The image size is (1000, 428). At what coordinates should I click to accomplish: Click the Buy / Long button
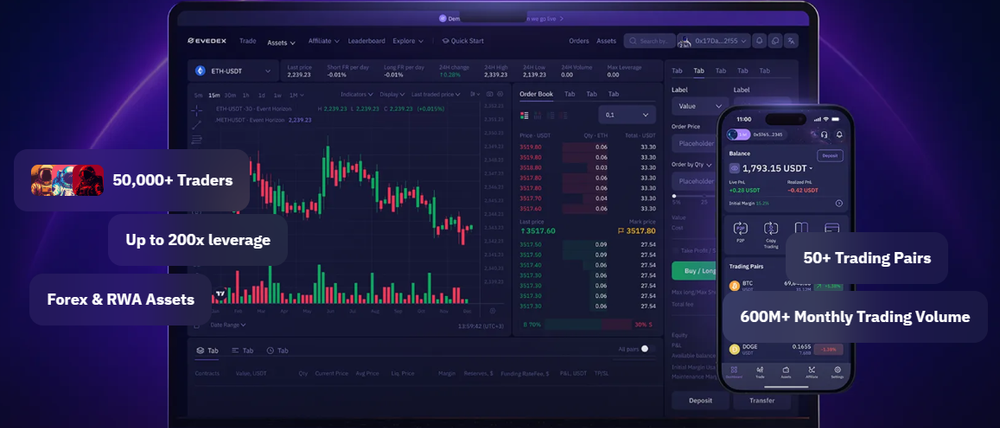(695, 270)
